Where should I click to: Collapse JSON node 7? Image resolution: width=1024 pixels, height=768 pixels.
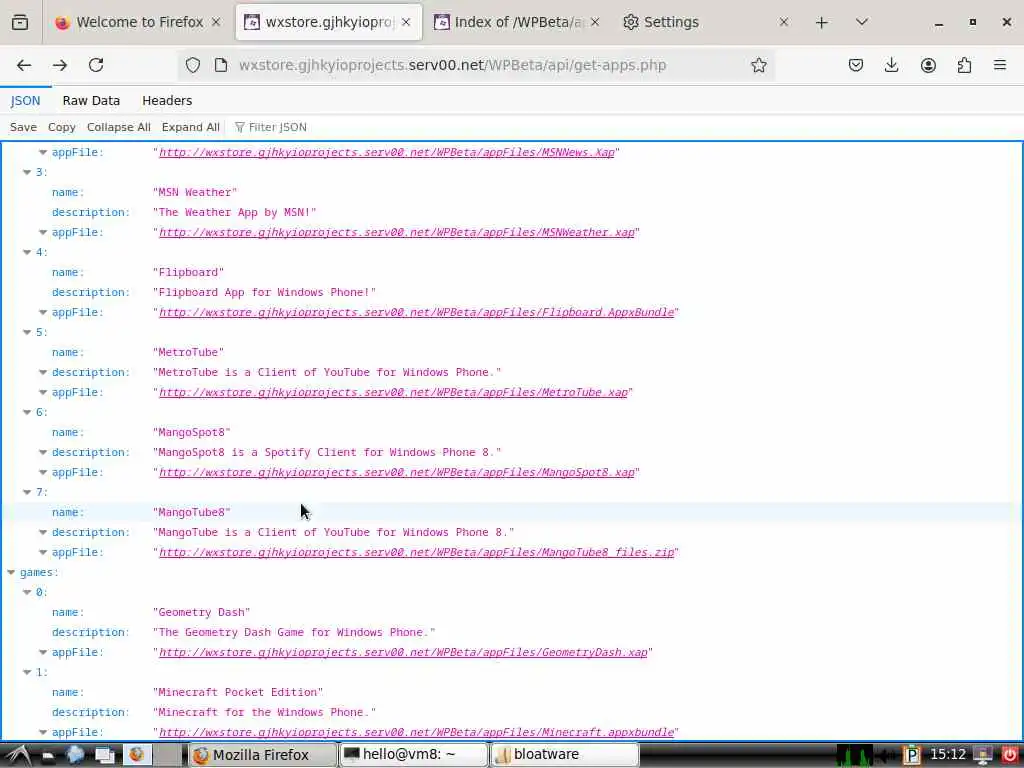click(x=27, y=492)
